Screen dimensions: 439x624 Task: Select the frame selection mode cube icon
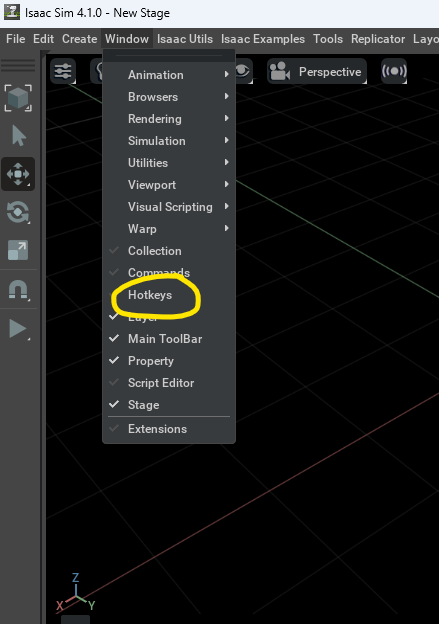[18, 98]
